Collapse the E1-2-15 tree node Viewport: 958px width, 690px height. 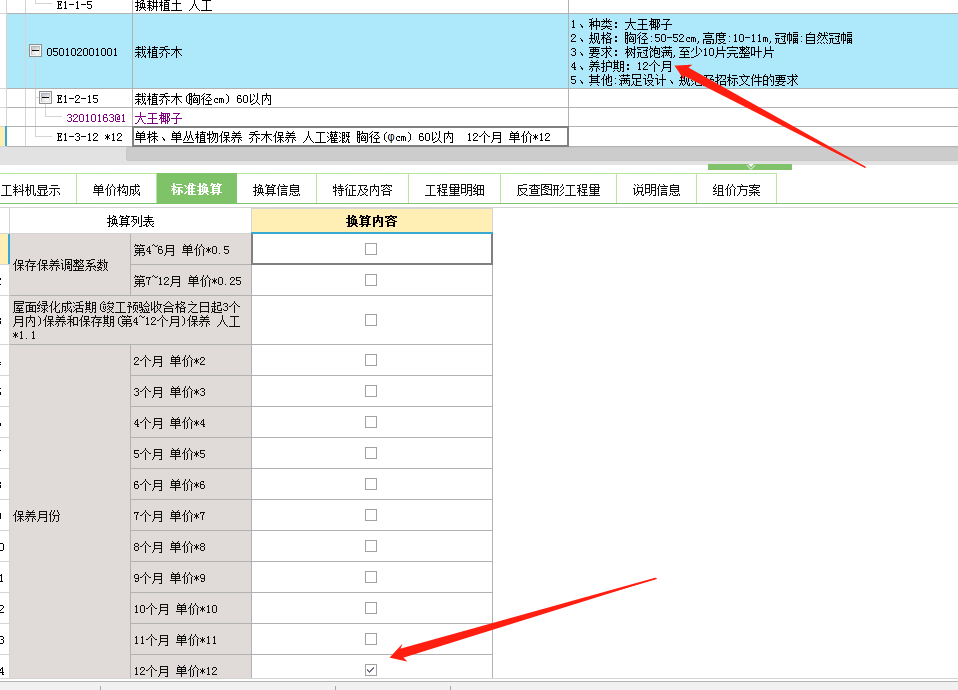pyautogui.click(x=45, y=98)
